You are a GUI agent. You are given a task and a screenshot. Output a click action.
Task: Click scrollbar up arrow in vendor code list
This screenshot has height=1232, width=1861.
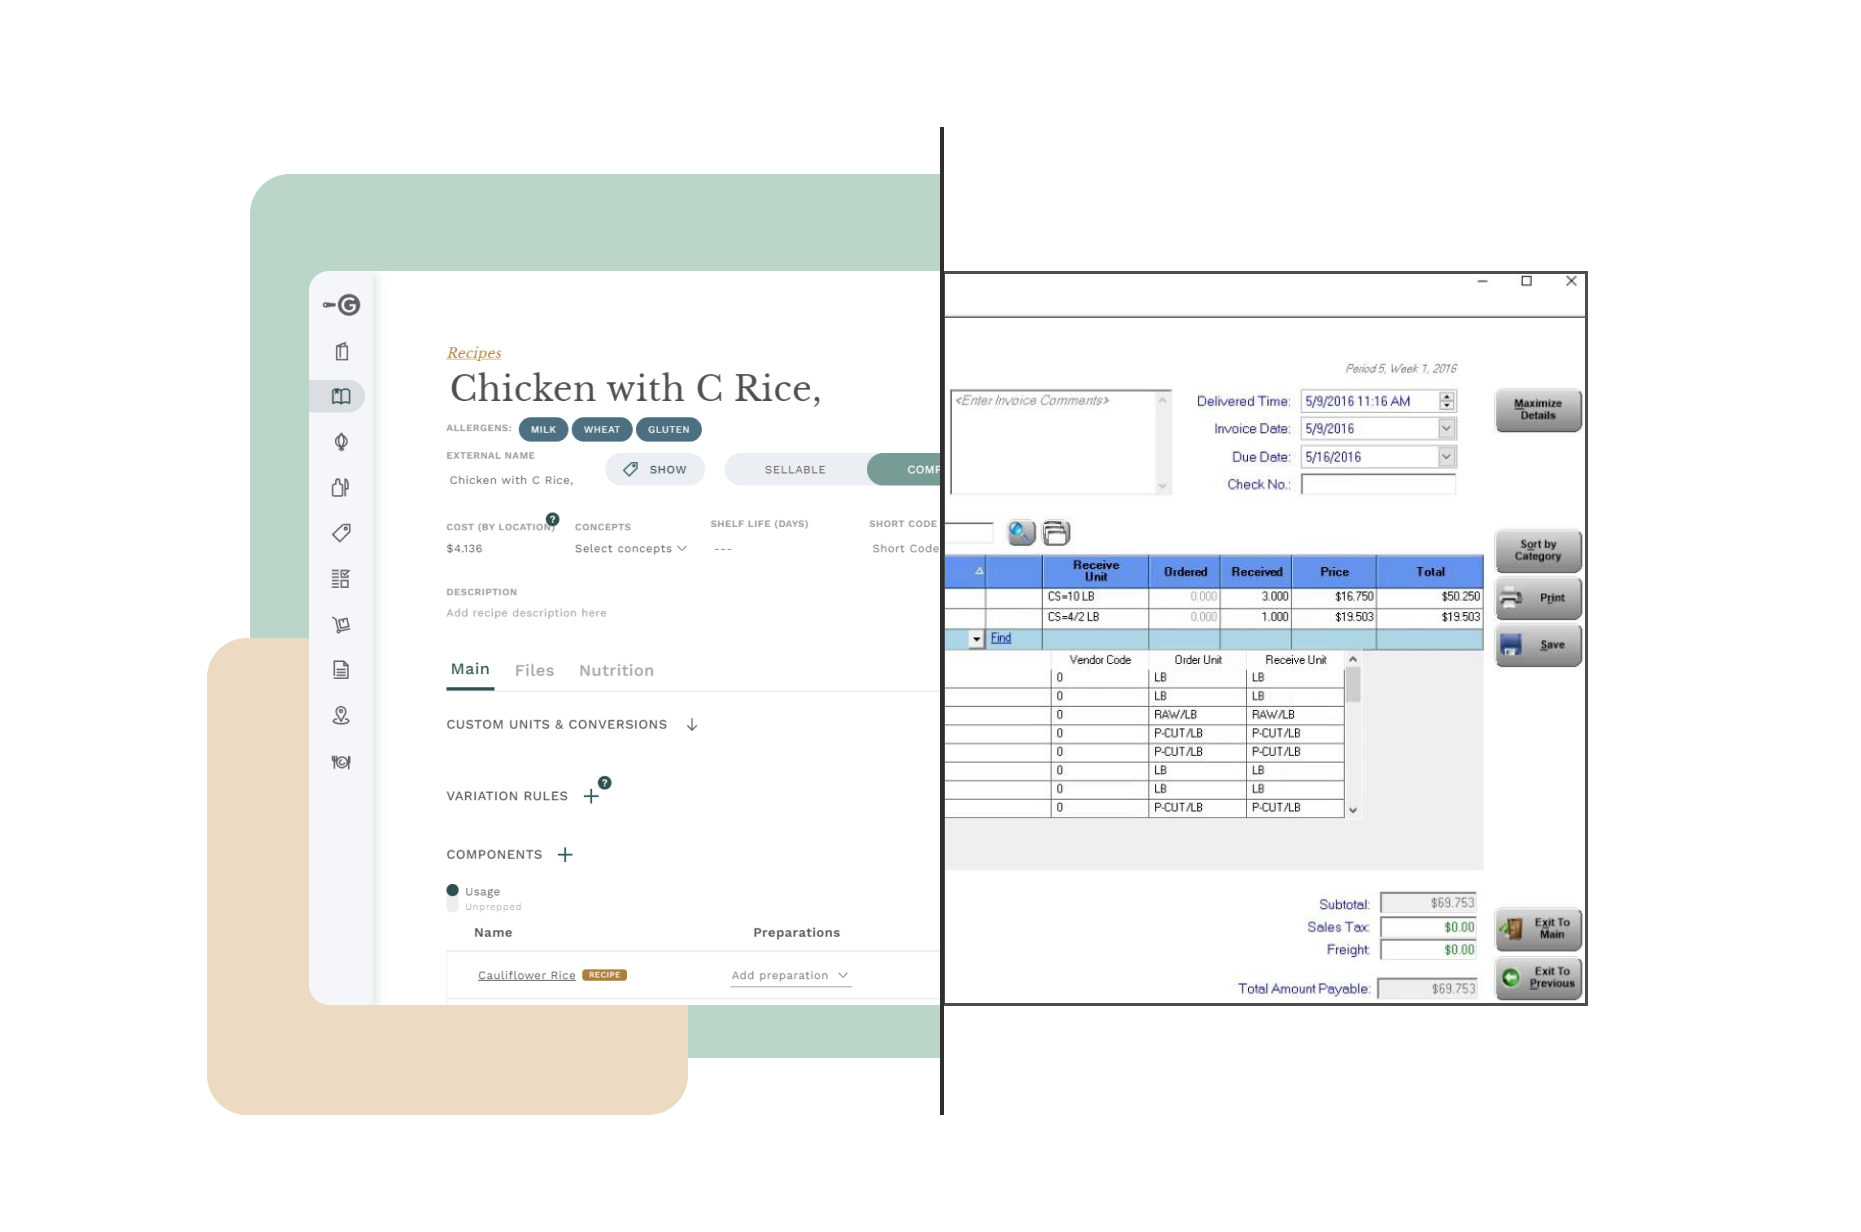(x=1353, y=660)
